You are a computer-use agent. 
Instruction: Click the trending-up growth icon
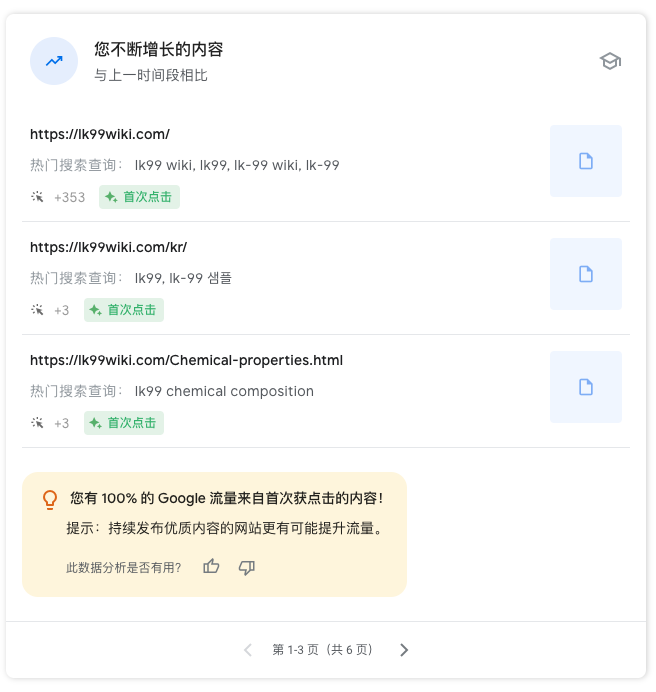(x=54, y=61)
